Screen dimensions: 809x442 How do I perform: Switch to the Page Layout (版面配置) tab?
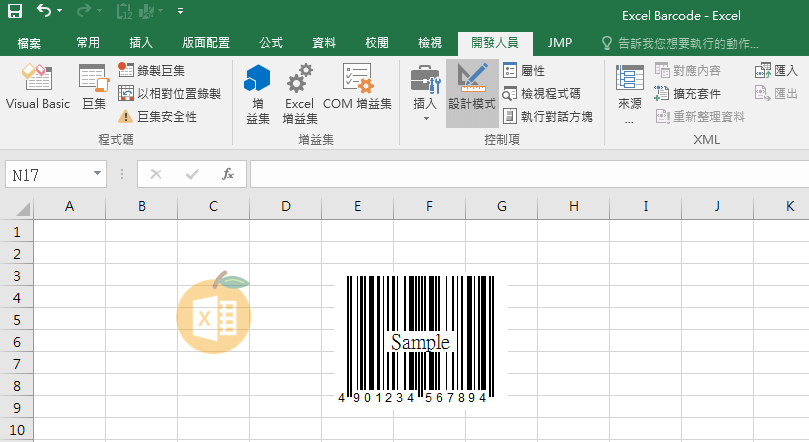pyautogui.click(x=206, y=43)
